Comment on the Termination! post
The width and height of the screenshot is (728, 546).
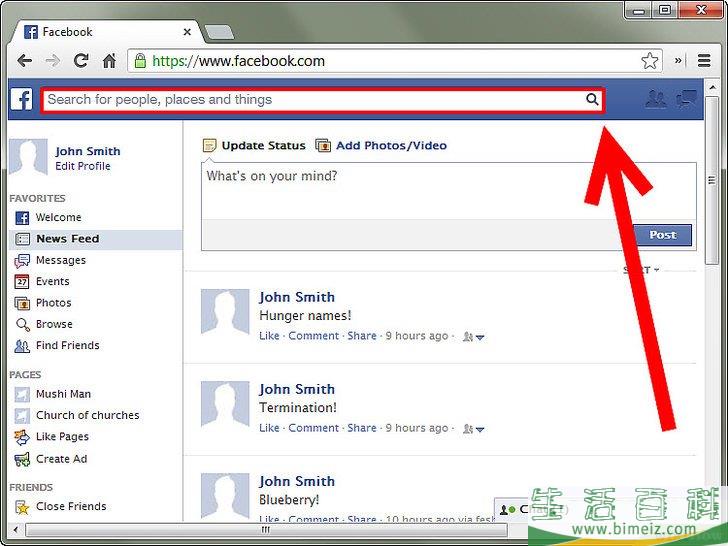click(x=313, y=428)
